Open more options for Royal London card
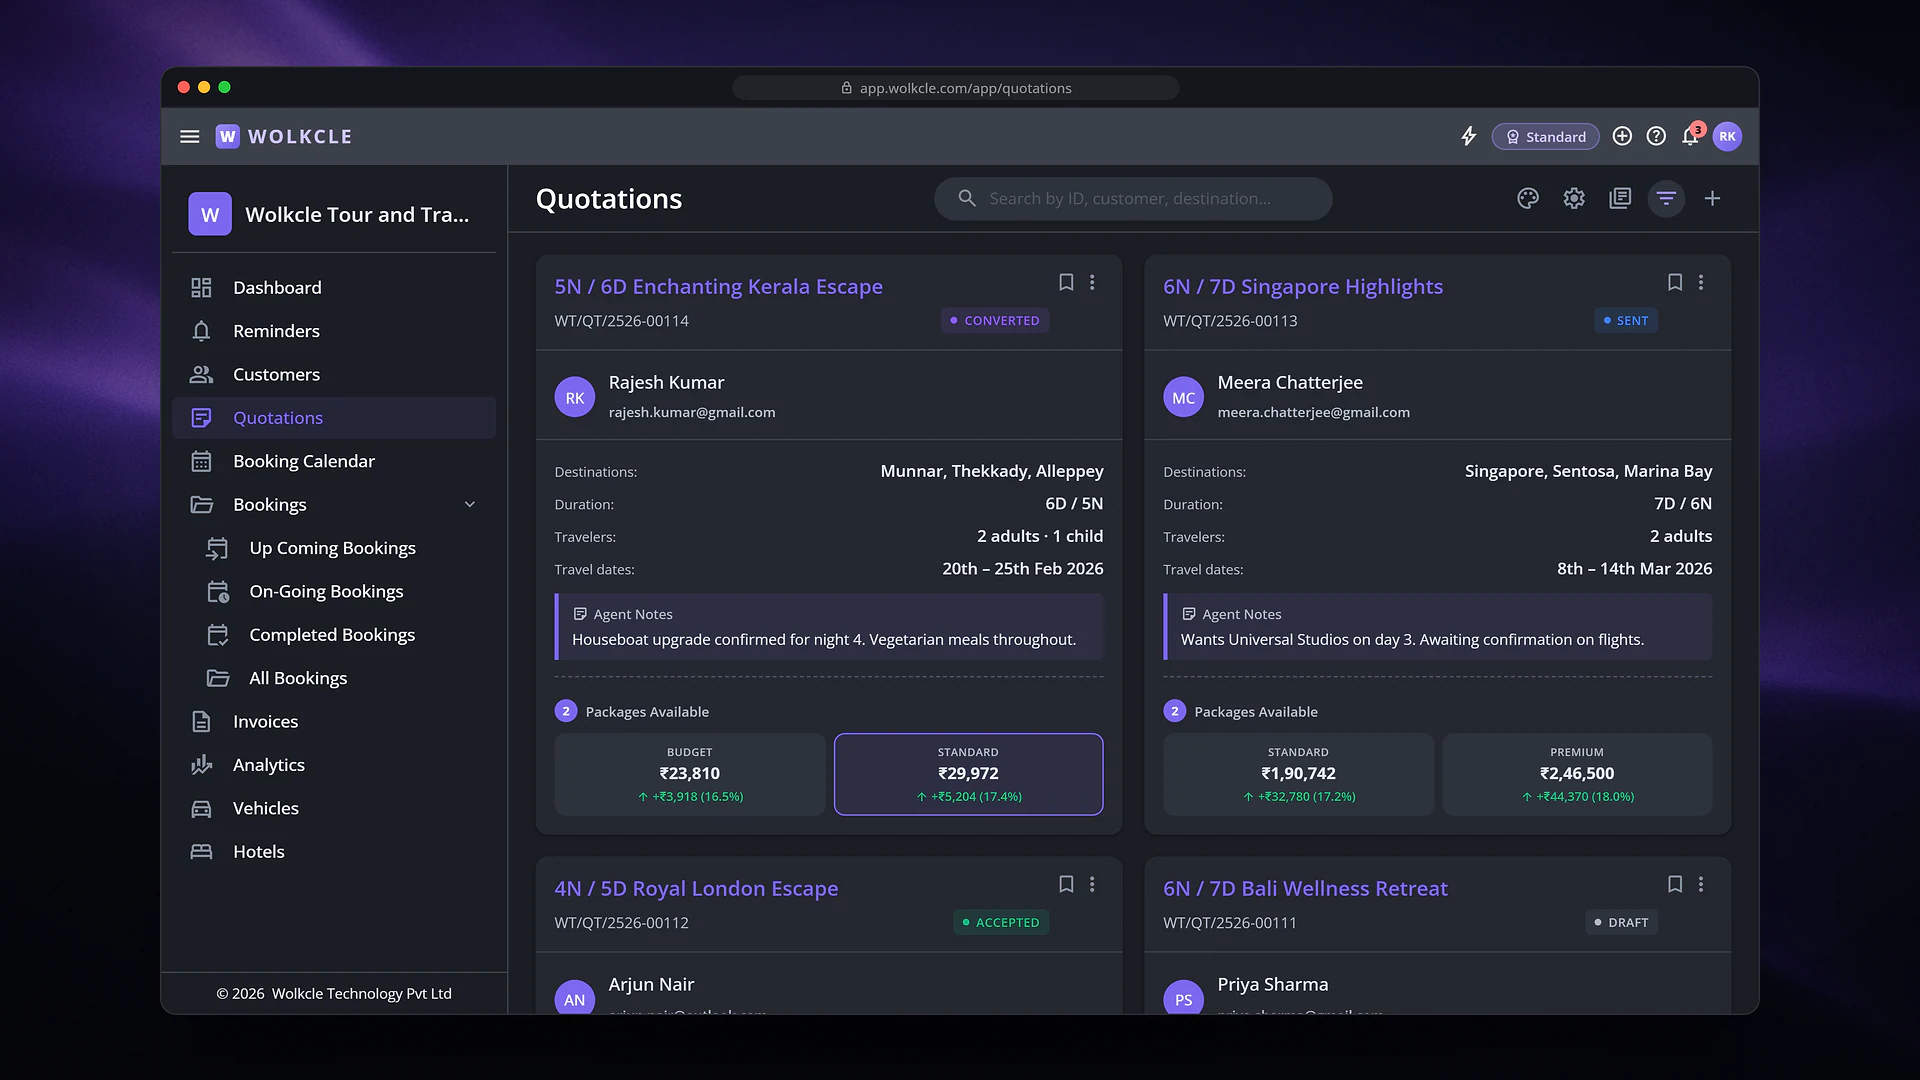This screenshot has height=1080, width=1920. 1092,884
